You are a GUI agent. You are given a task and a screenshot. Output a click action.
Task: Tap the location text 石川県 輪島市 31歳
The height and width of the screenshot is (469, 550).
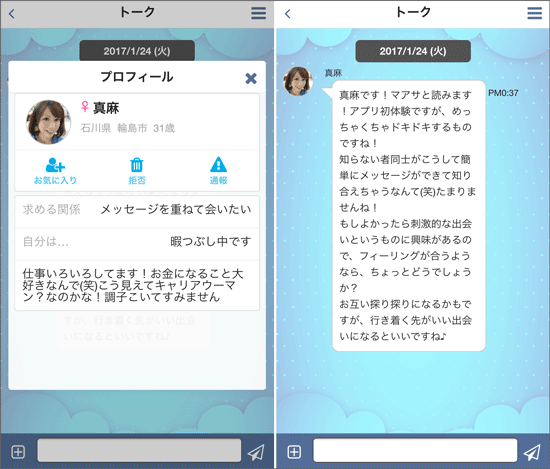tap(128, 128)
